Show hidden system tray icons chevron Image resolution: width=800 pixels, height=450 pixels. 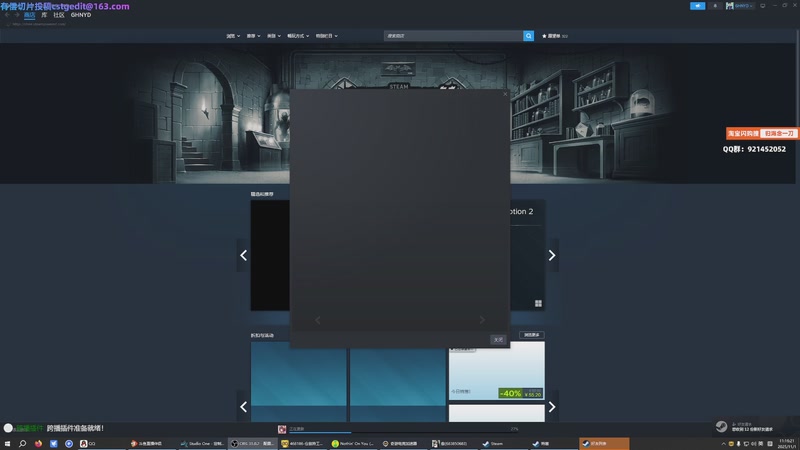pyautogui.click(x=723, y=444)
